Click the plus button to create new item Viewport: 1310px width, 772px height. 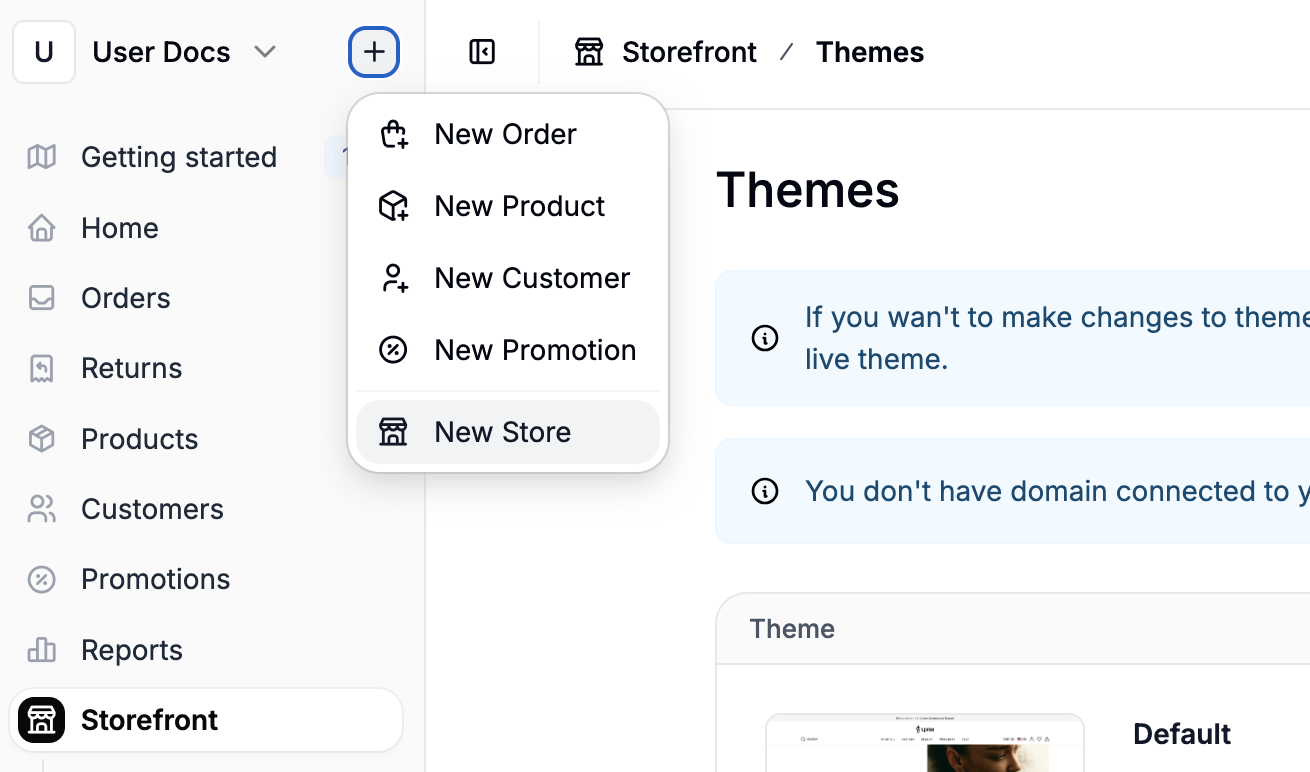coord(373,51)
